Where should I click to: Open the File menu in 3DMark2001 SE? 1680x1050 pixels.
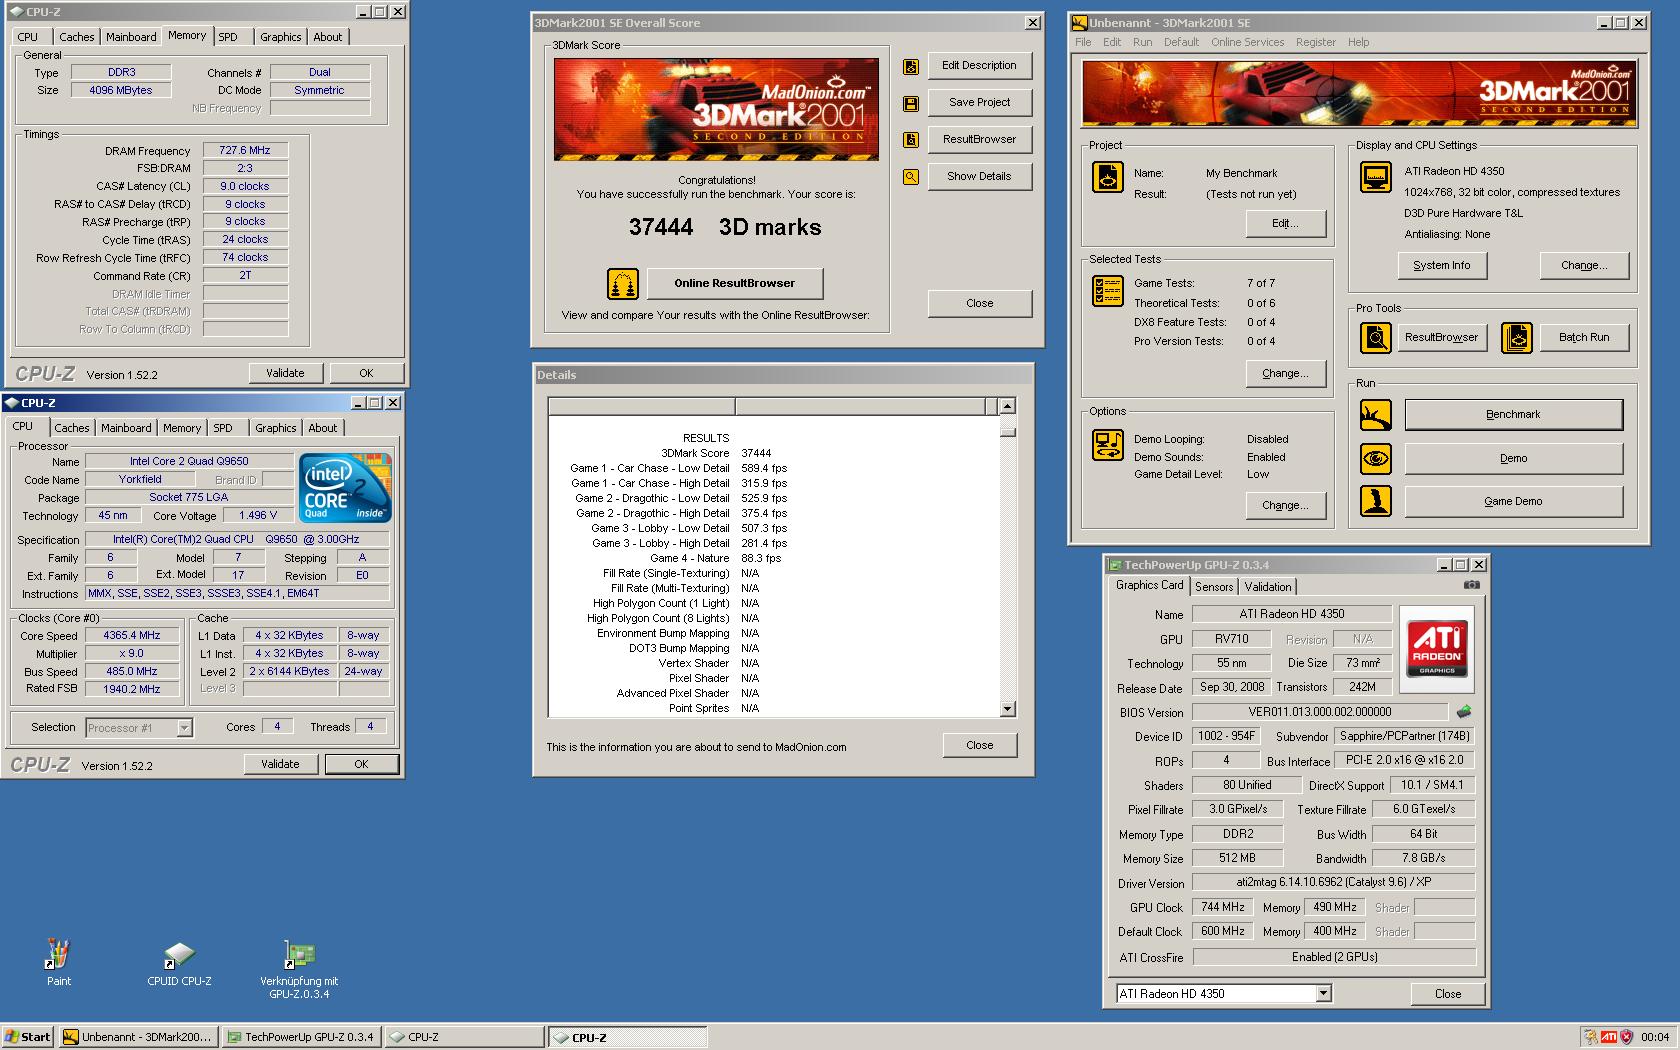point(1083,42)
